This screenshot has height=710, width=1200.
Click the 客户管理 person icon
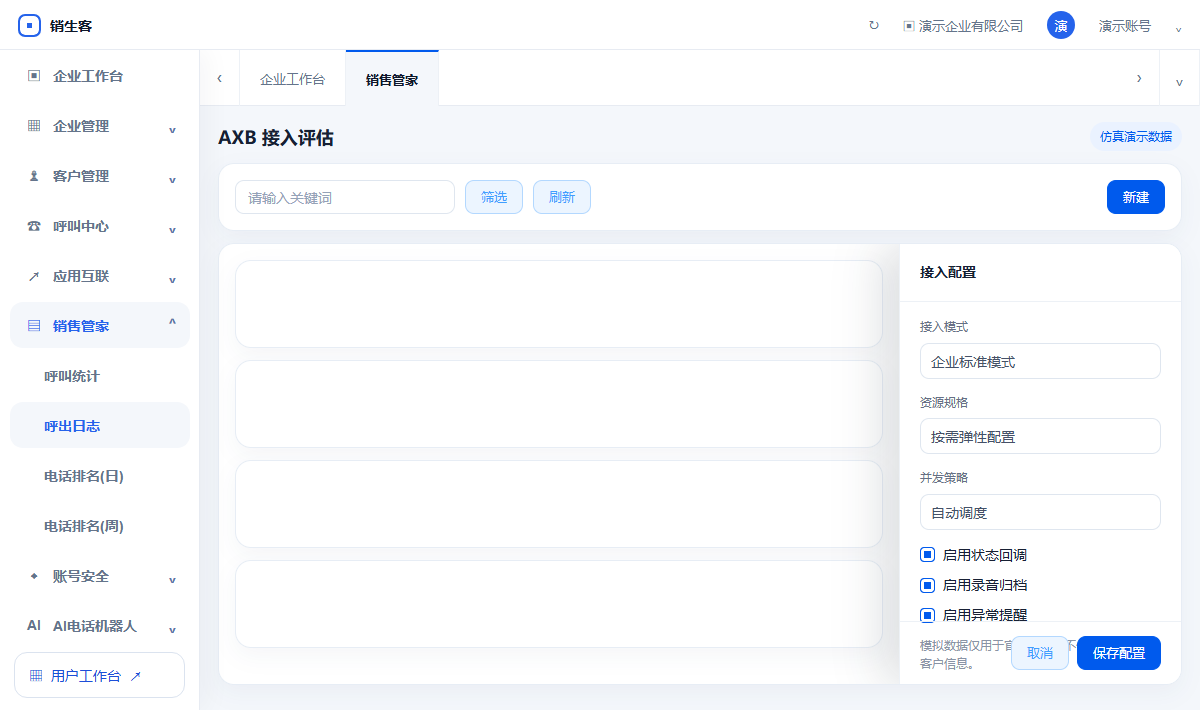click(x=34, y=176)
